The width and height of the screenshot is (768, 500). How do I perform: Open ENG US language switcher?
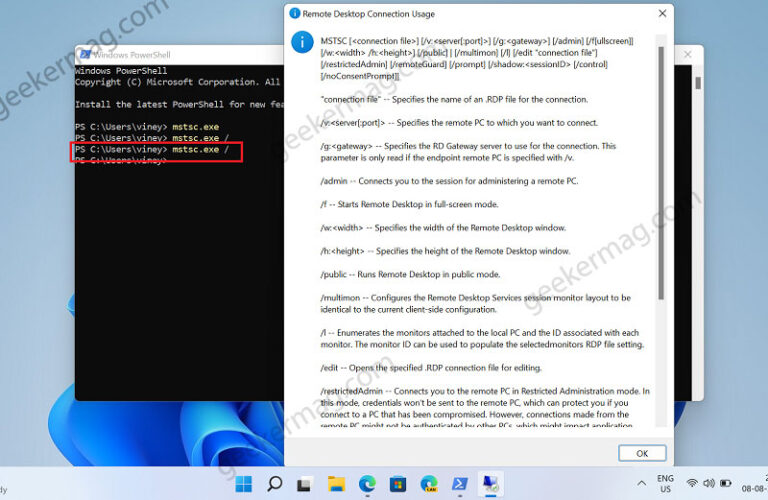coord(665,485)
